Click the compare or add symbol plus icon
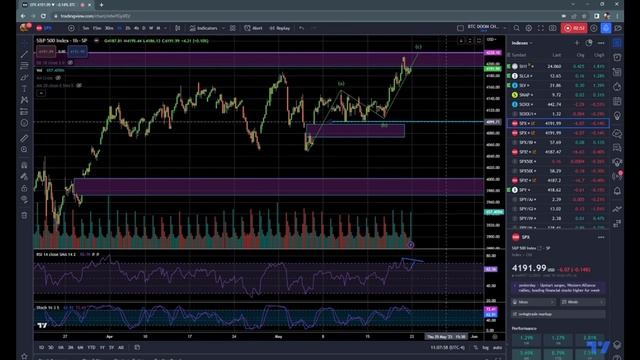 71,28
